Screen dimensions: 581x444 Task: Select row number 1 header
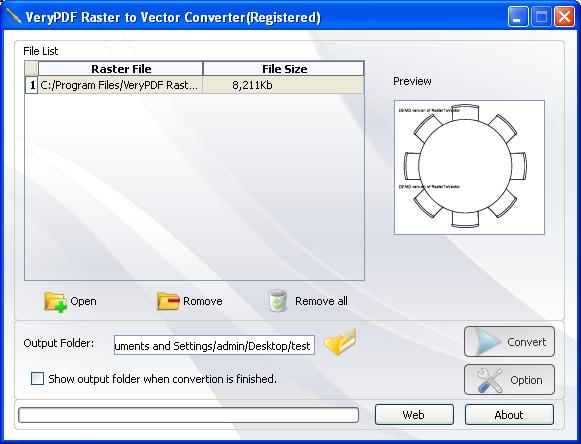[x=31, y=85]
